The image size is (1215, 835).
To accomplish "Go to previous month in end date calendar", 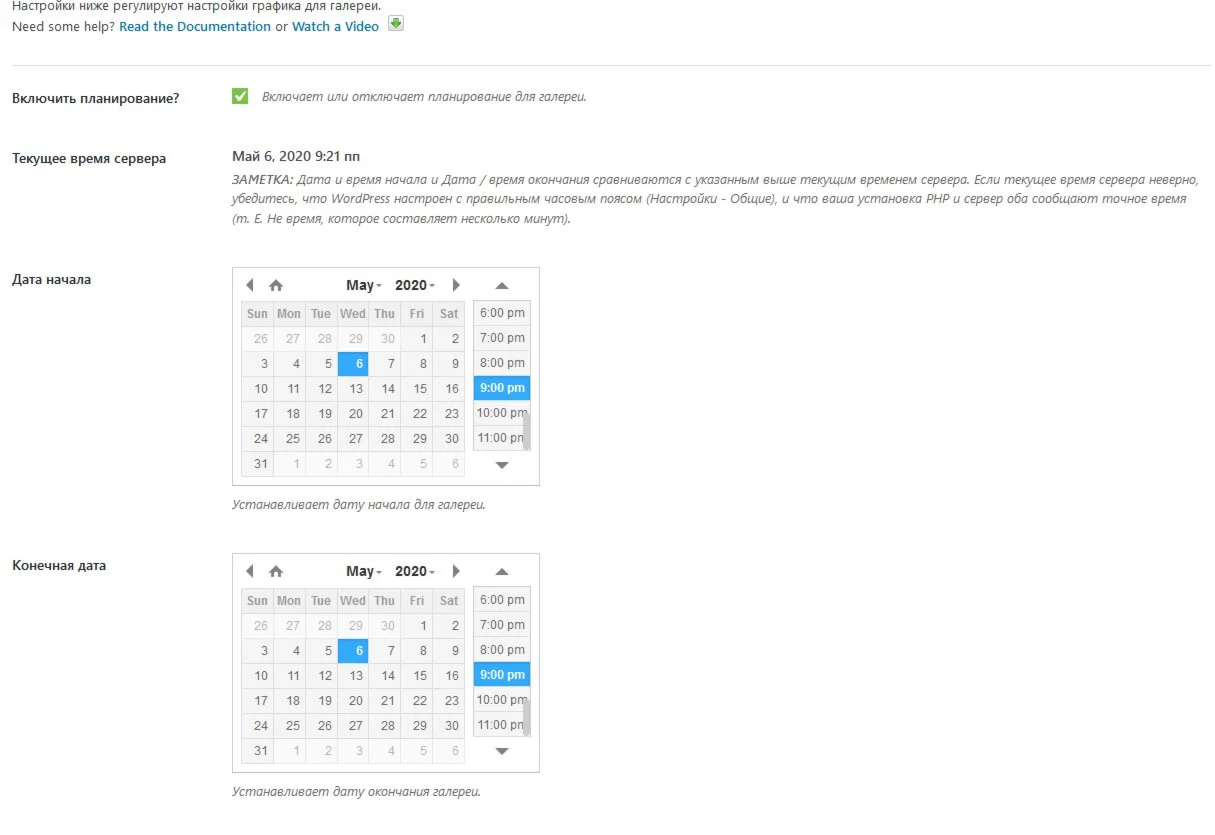I will [x=250, y=571].
